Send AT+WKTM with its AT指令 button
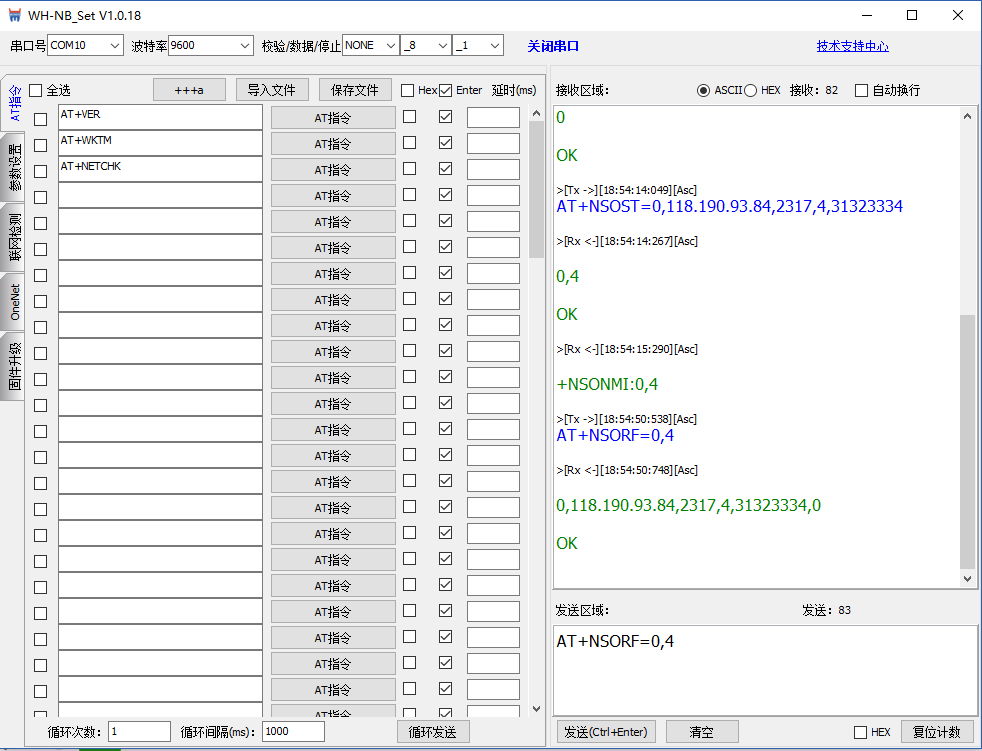Image resolution: width=982 pixels, height=751 pixels. [333, 144]
